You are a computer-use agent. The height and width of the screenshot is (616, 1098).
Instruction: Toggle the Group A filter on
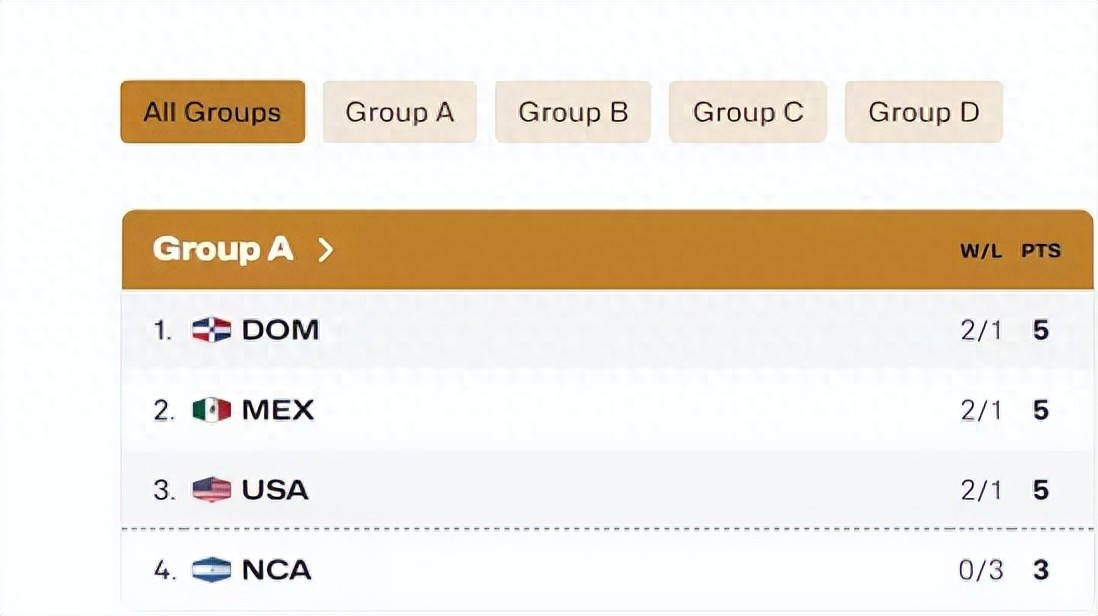pyautogui.click(x=399, y=112)
